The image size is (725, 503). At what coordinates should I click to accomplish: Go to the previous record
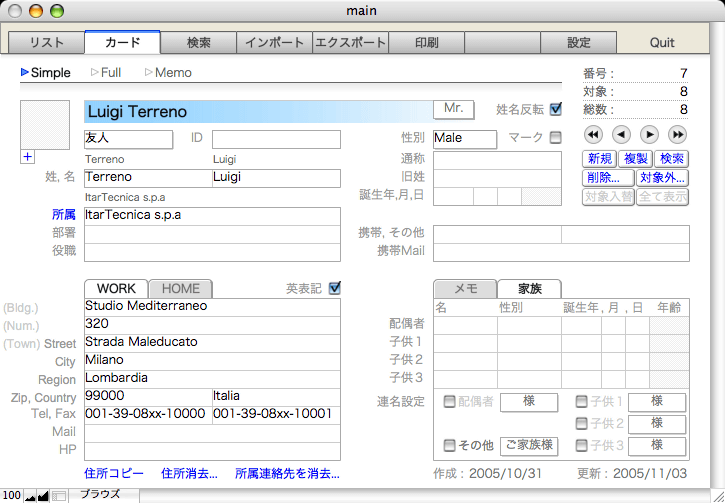click(x=621, y=135)
